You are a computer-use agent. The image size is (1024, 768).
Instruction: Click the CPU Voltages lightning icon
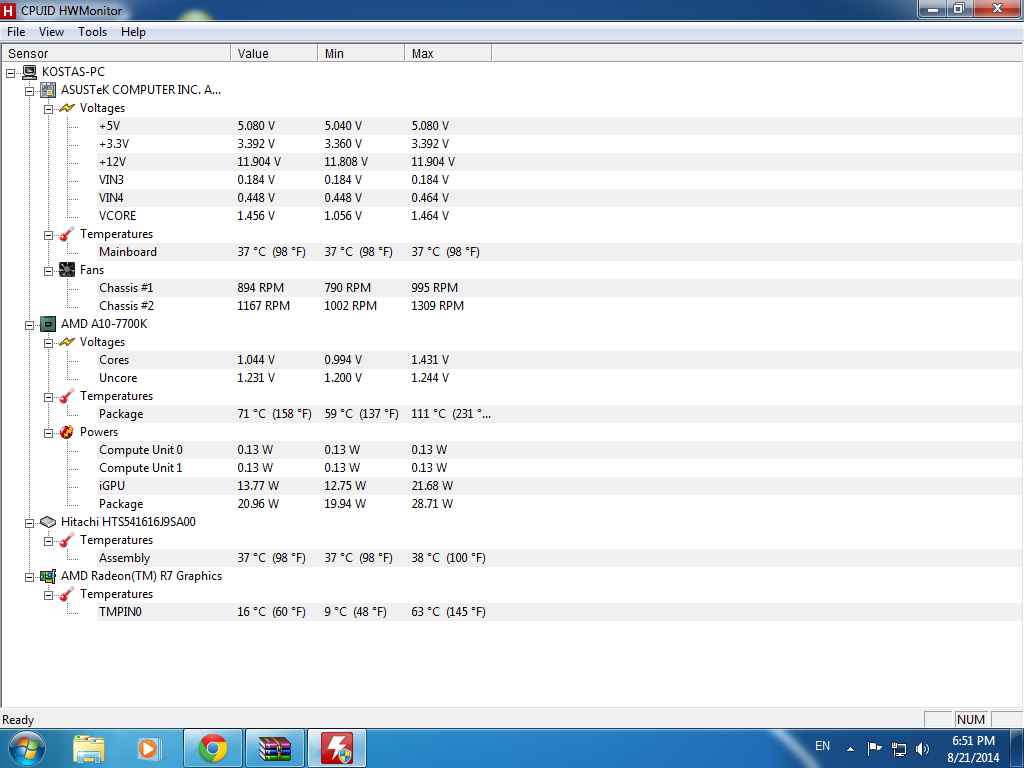(x=67, y=342)
